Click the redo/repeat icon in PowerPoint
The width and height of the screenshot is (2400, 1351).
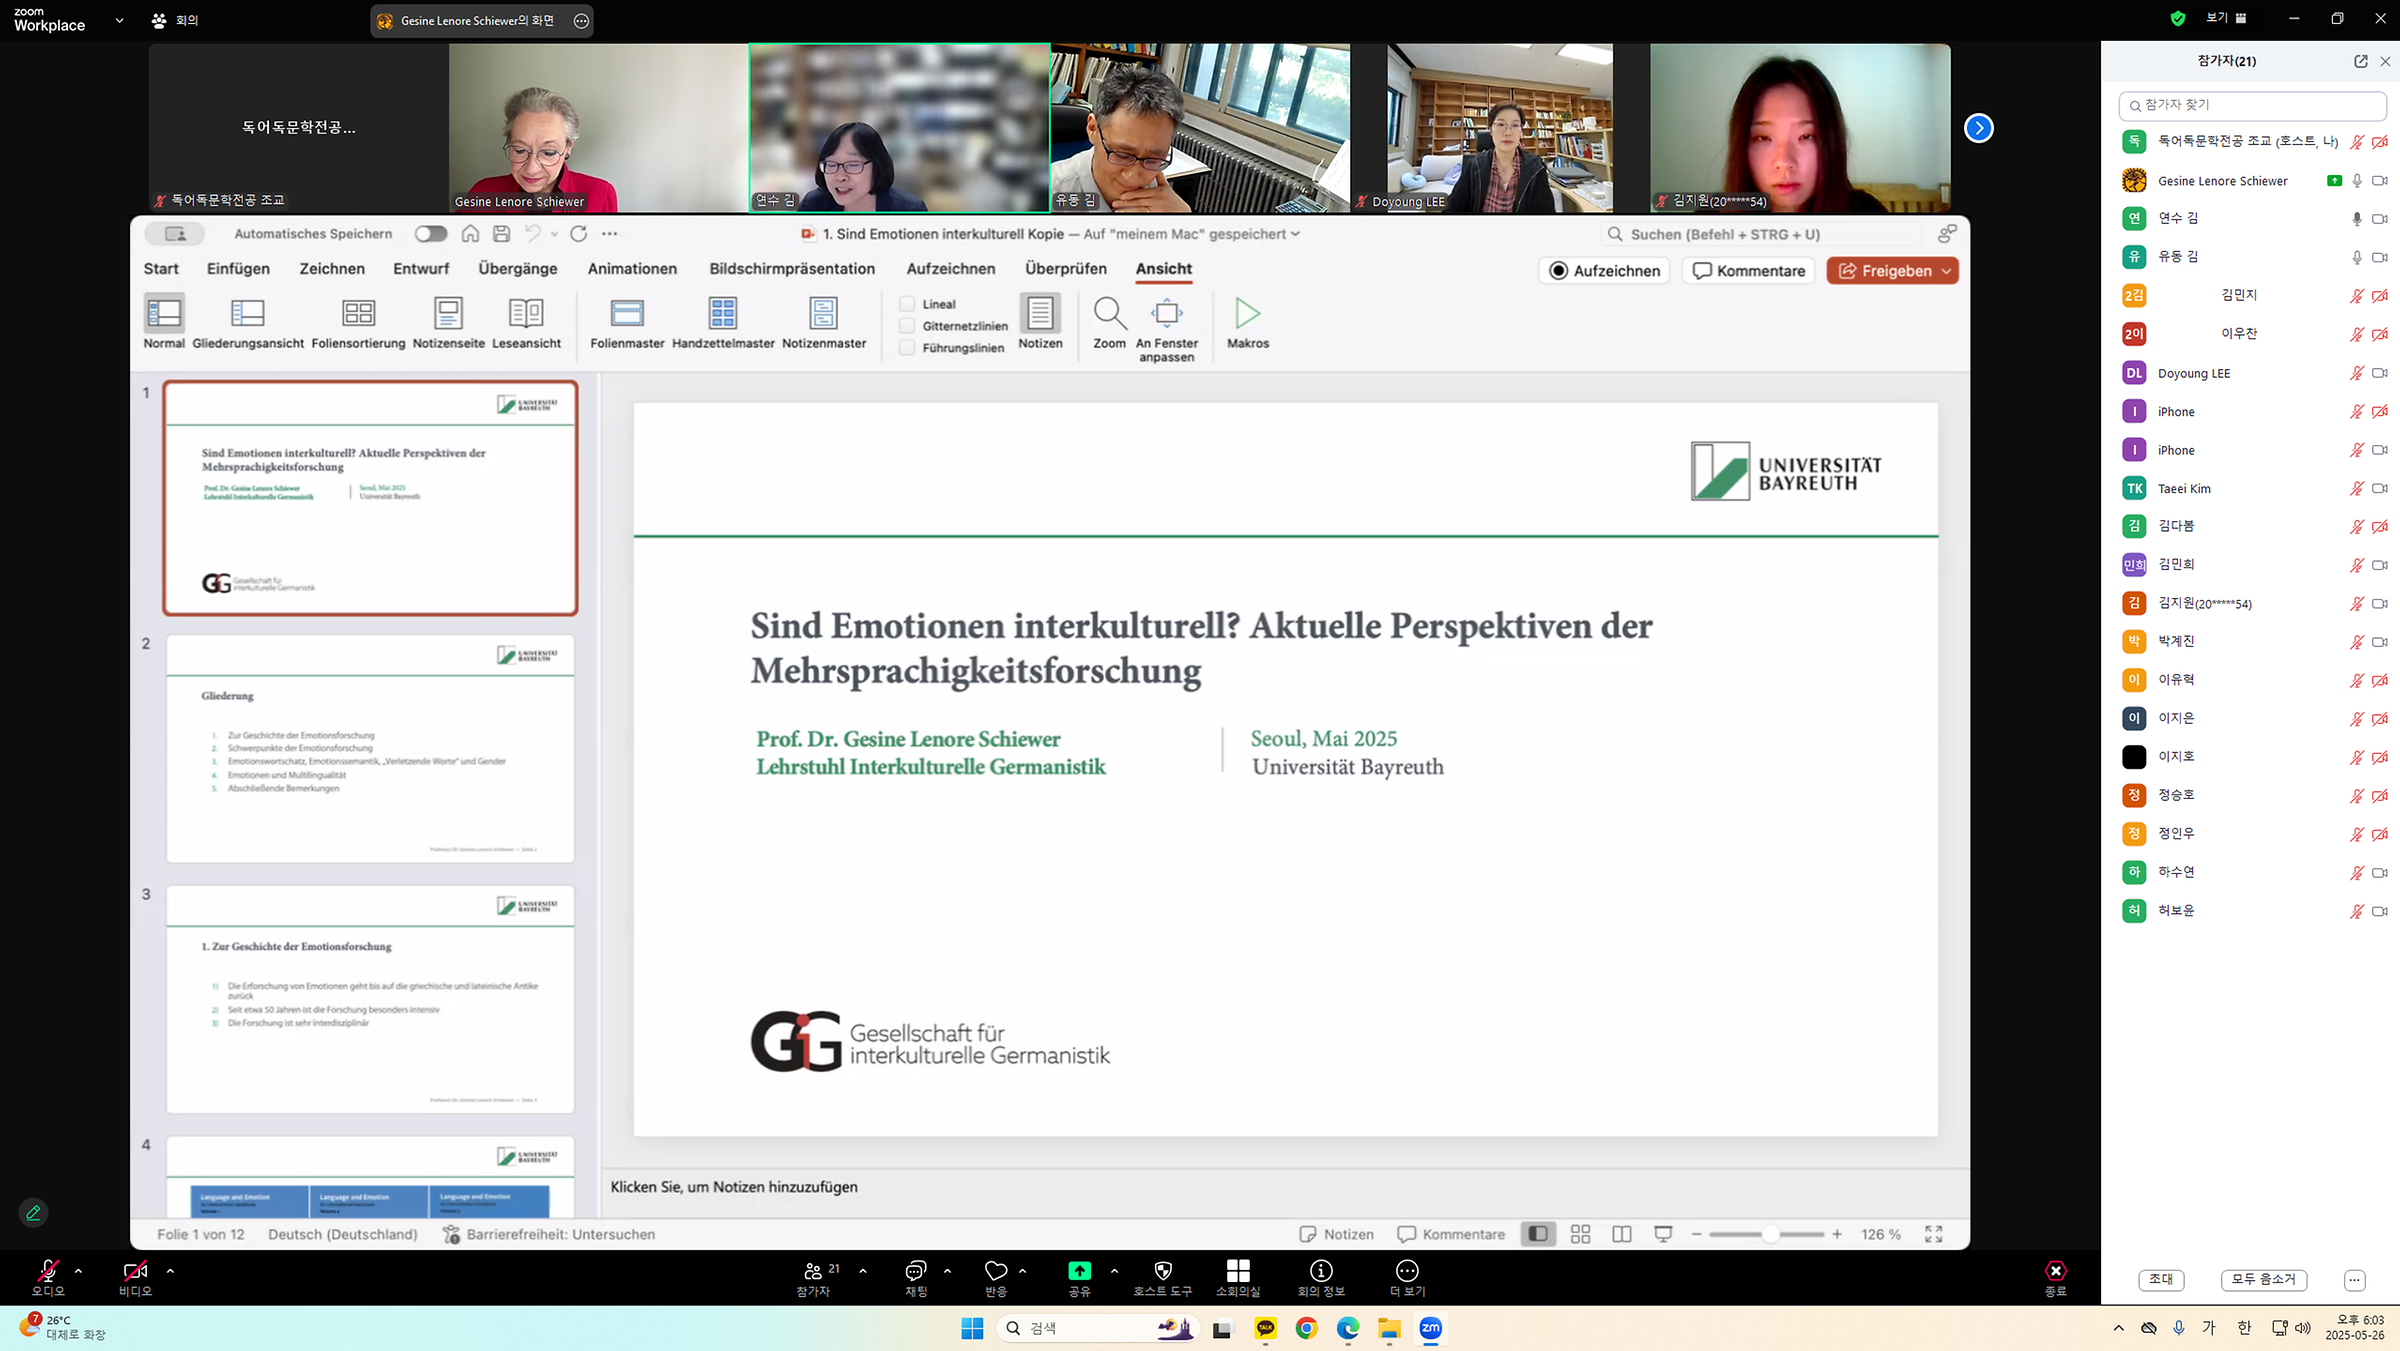pos(578,233)
